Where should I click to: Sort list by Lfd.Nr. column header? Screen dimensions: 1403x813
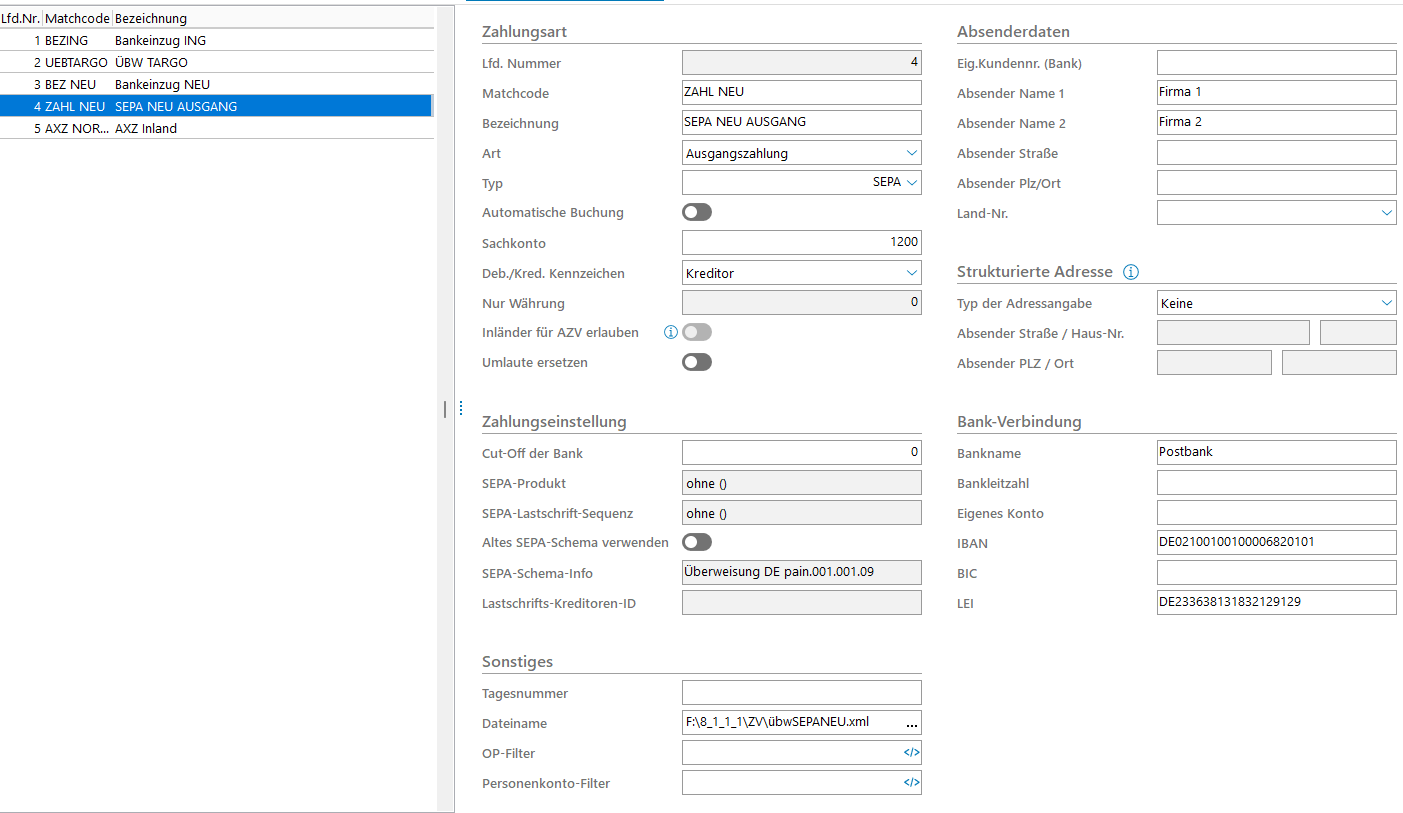(20, 18)
